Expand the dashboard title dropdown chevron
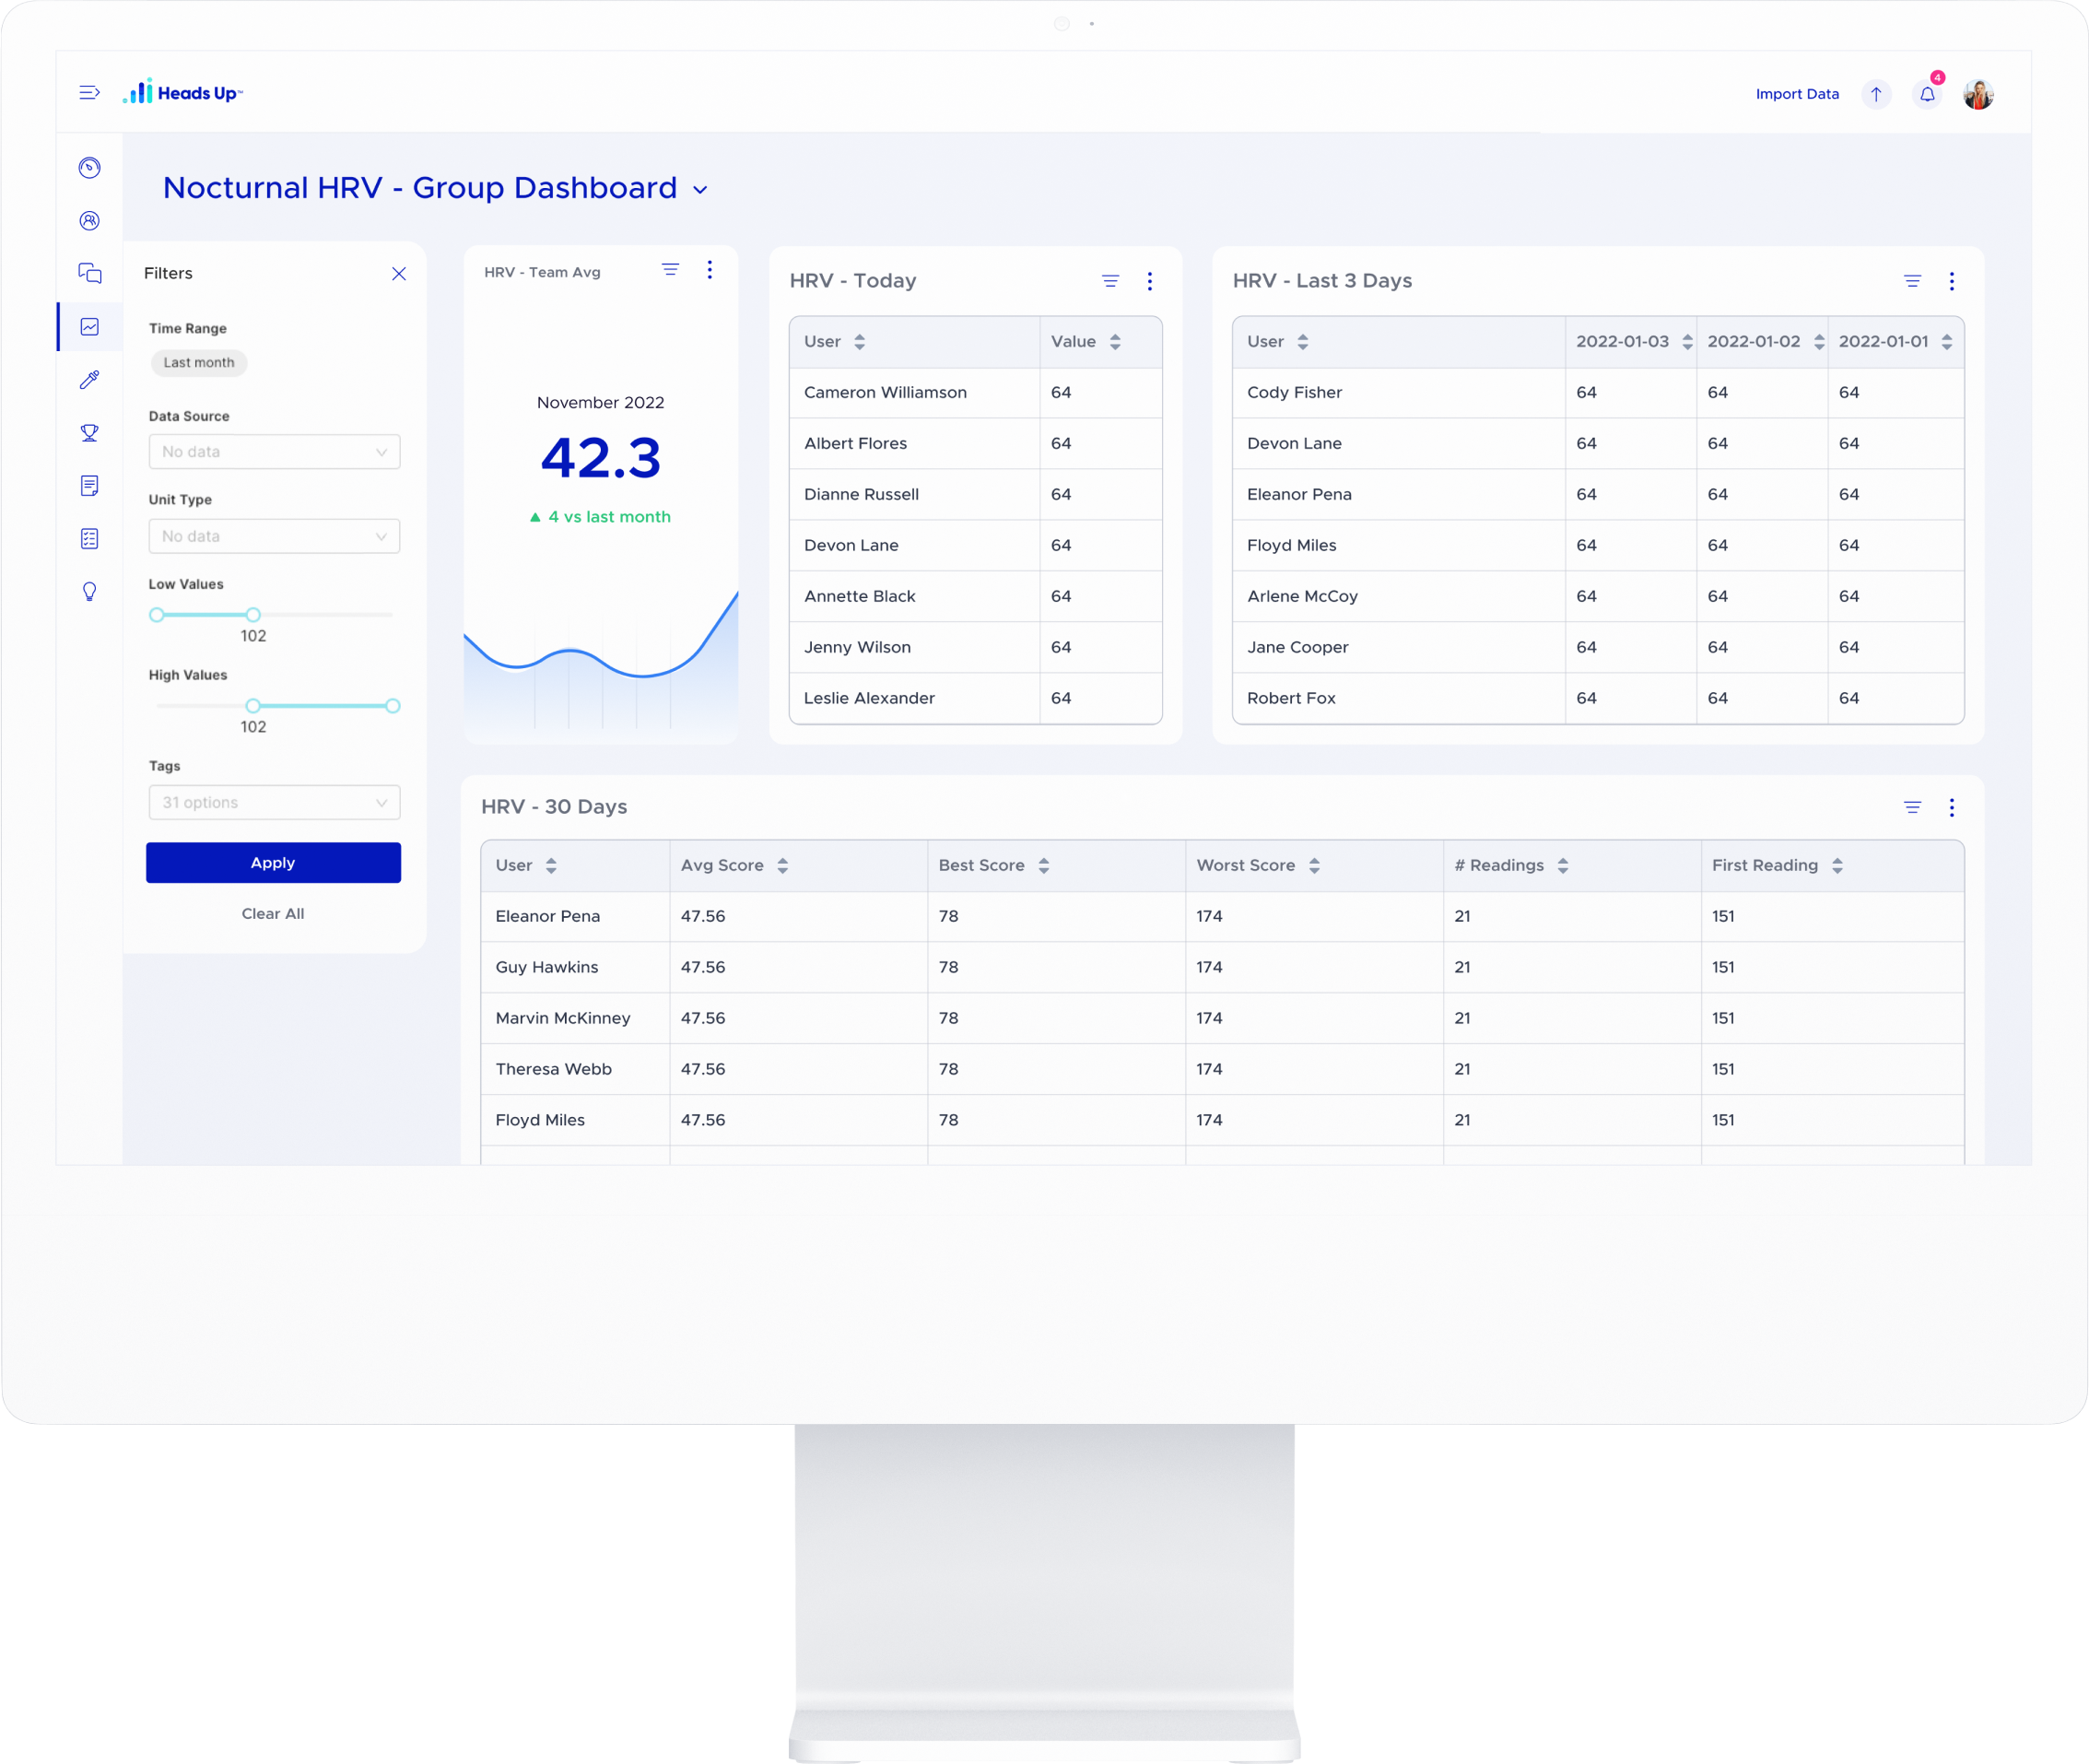 pyautogui.click(x=700, y=190)
